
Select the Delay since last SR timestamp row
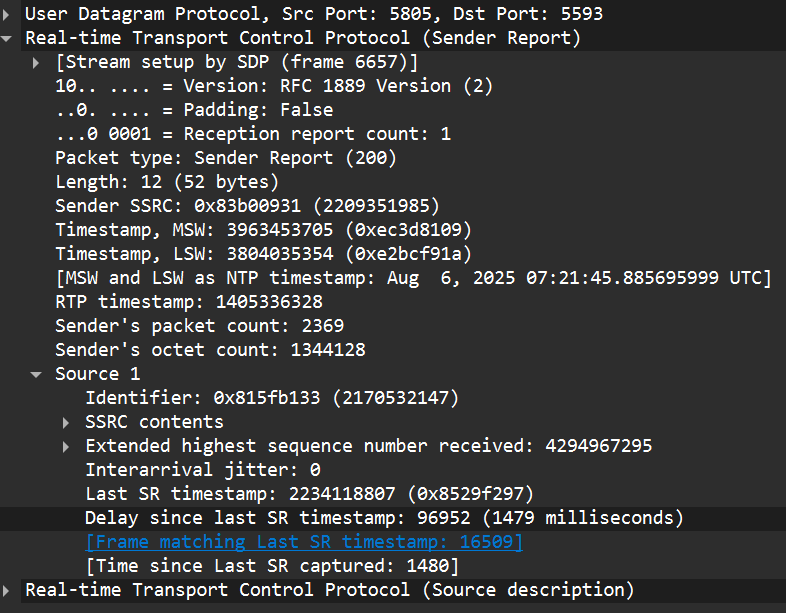pos(383,518)
